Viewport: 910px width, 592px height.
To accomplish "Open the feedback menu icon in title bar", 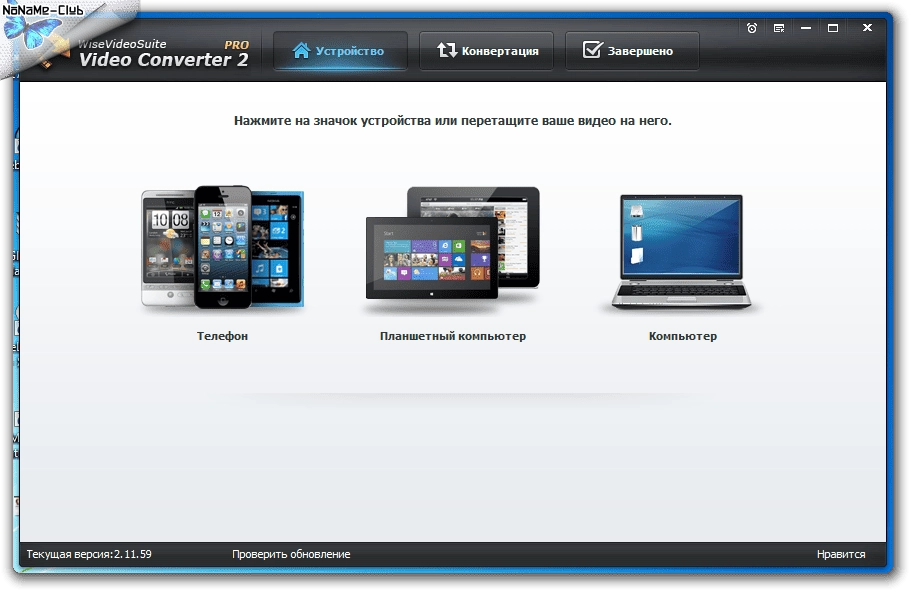I will tap(779, 28).
